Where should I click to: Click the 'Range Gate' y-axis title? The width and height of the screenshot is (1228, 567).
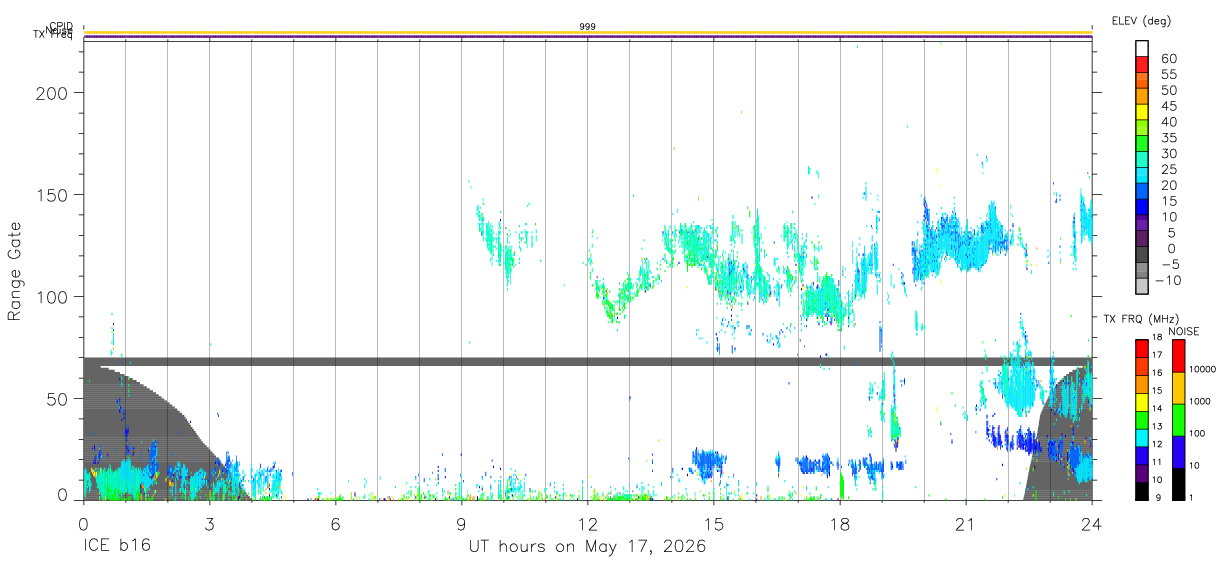(15, 271)
